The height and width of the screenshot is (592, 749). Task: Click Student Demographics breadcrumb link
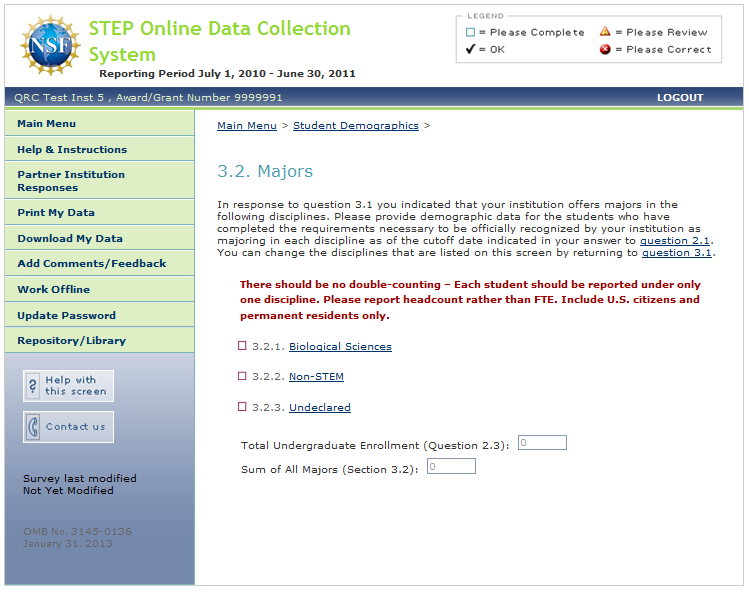(355, 126)
